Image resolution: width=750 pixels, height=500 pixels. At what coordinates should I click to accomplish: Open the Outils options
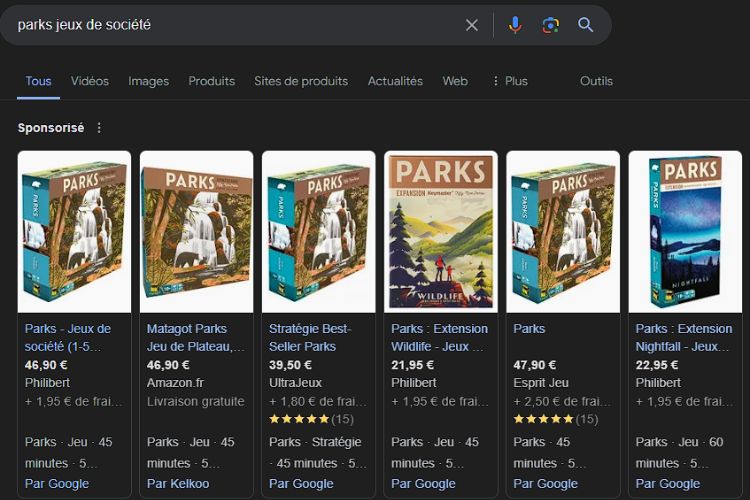596,81
